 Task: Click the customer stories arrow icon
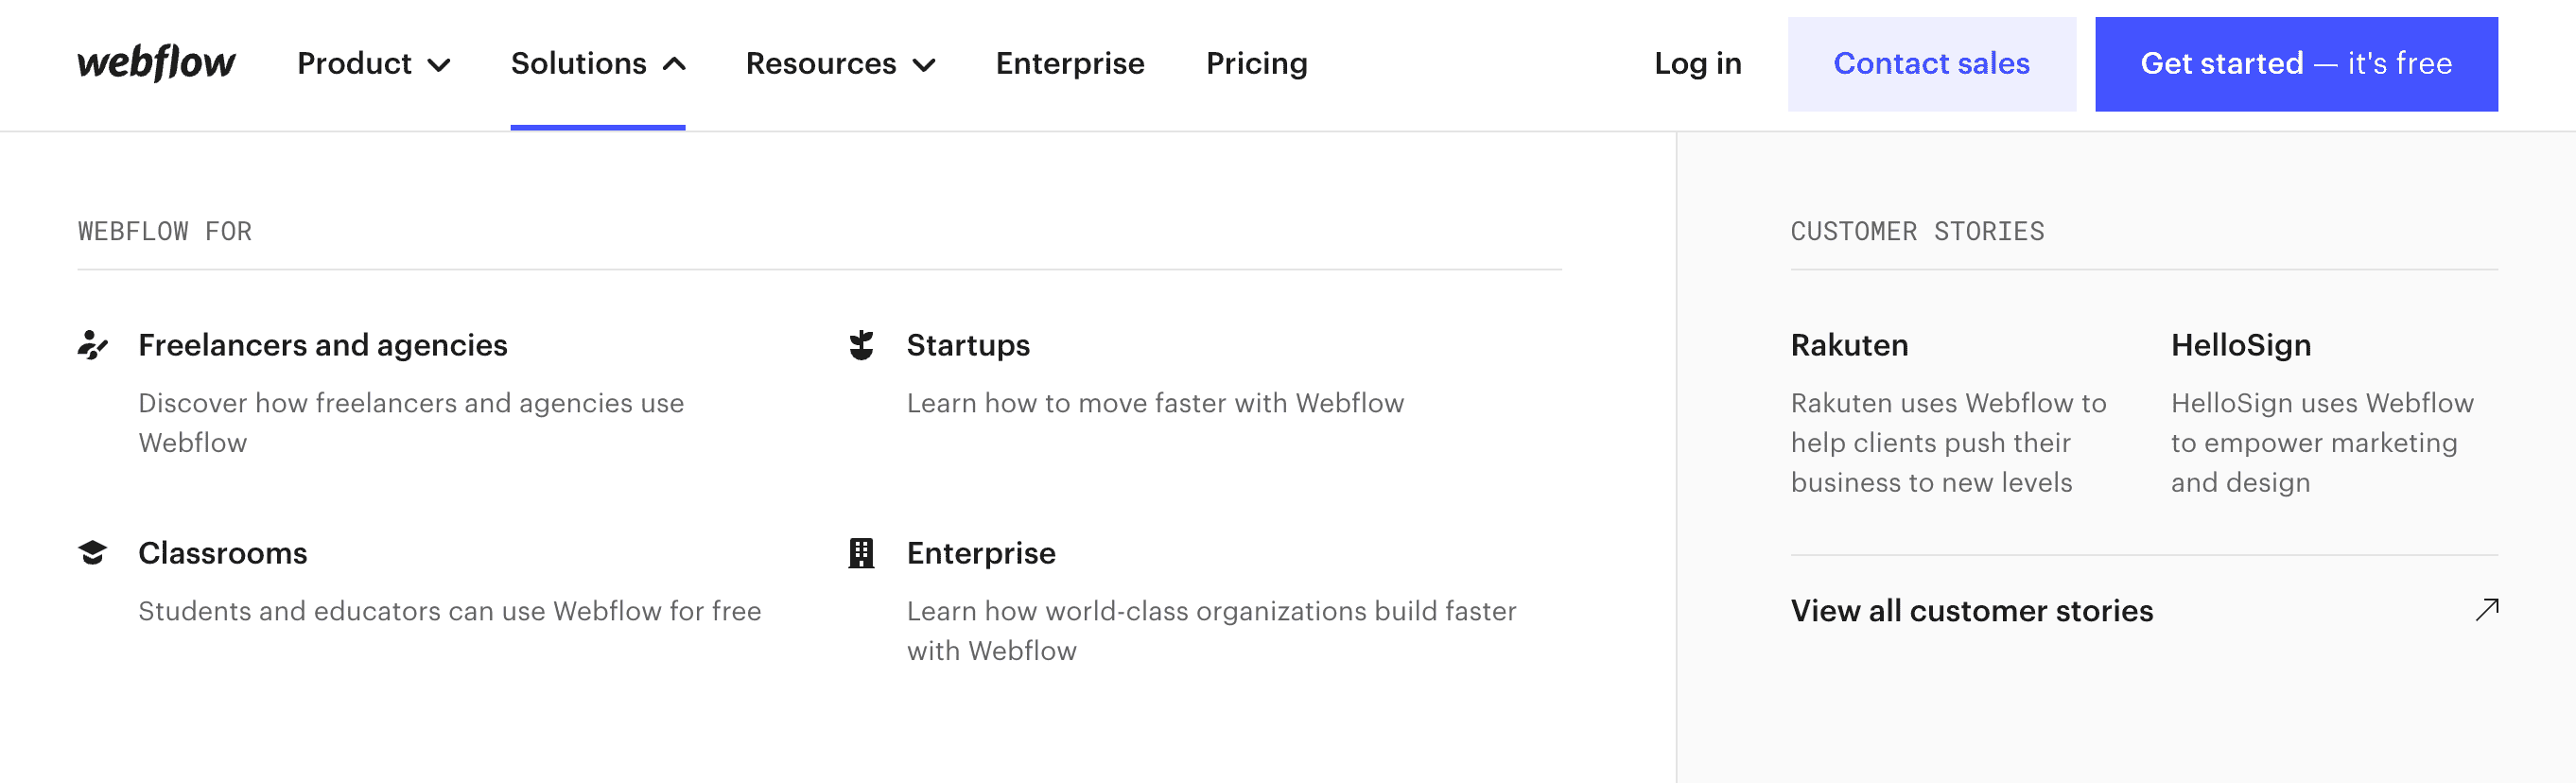point(2486,610)
